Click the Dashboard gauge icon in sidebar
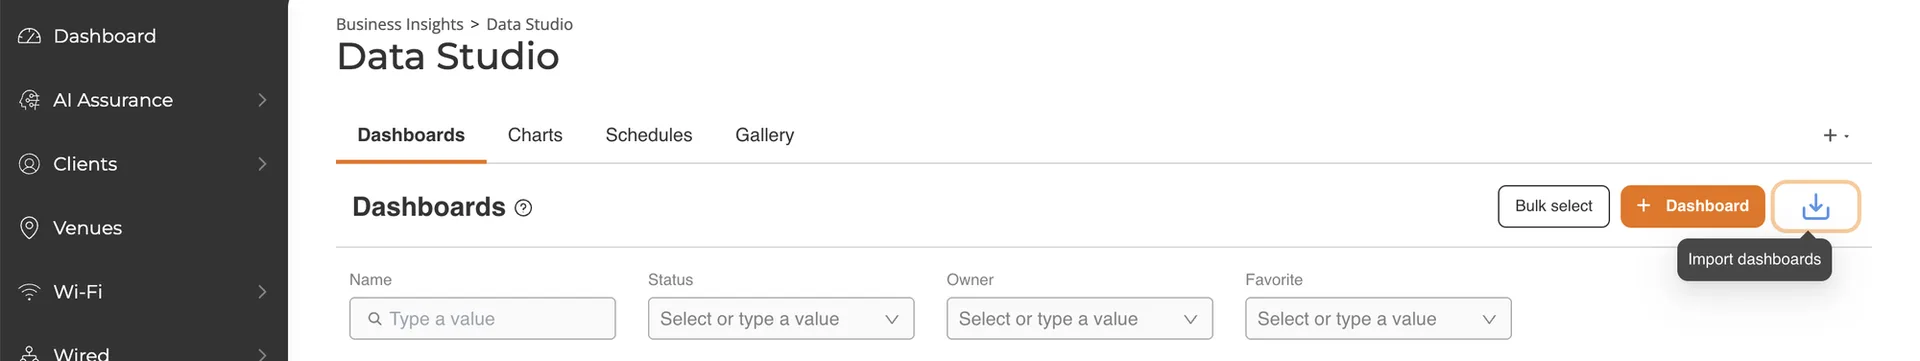This screenshot has width=1920, height=361. tap(30, 36)
